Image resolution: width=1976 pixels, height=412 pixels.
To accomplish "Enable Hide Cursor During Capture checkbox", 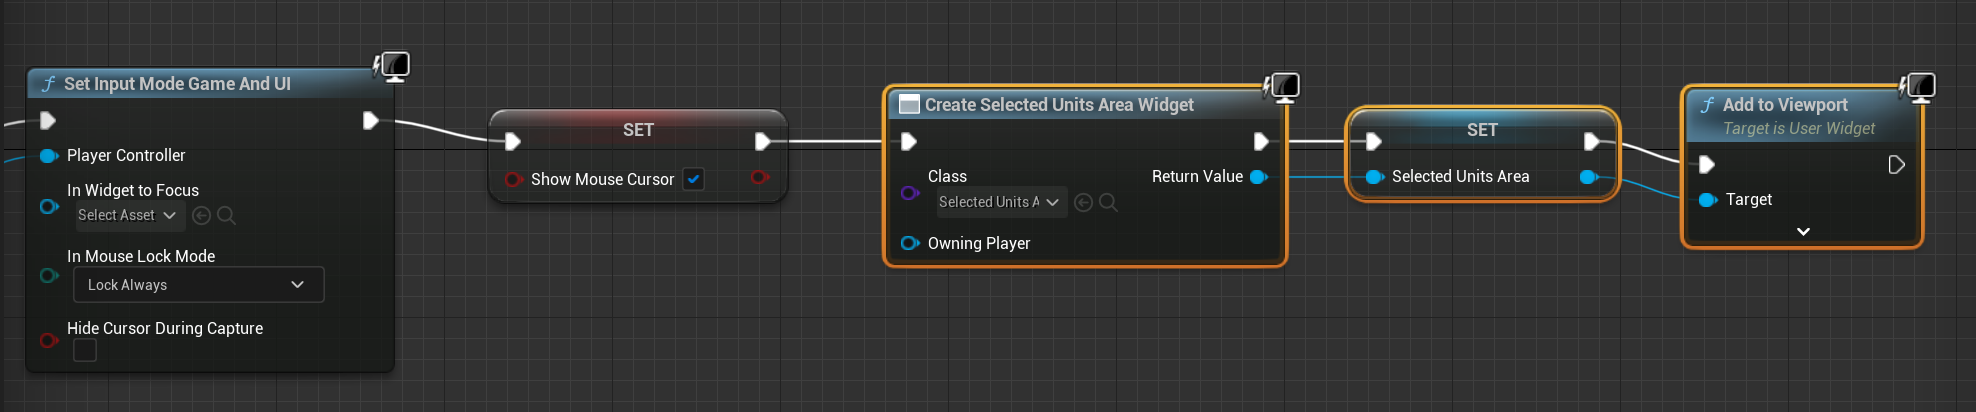I will pos(85,350).
